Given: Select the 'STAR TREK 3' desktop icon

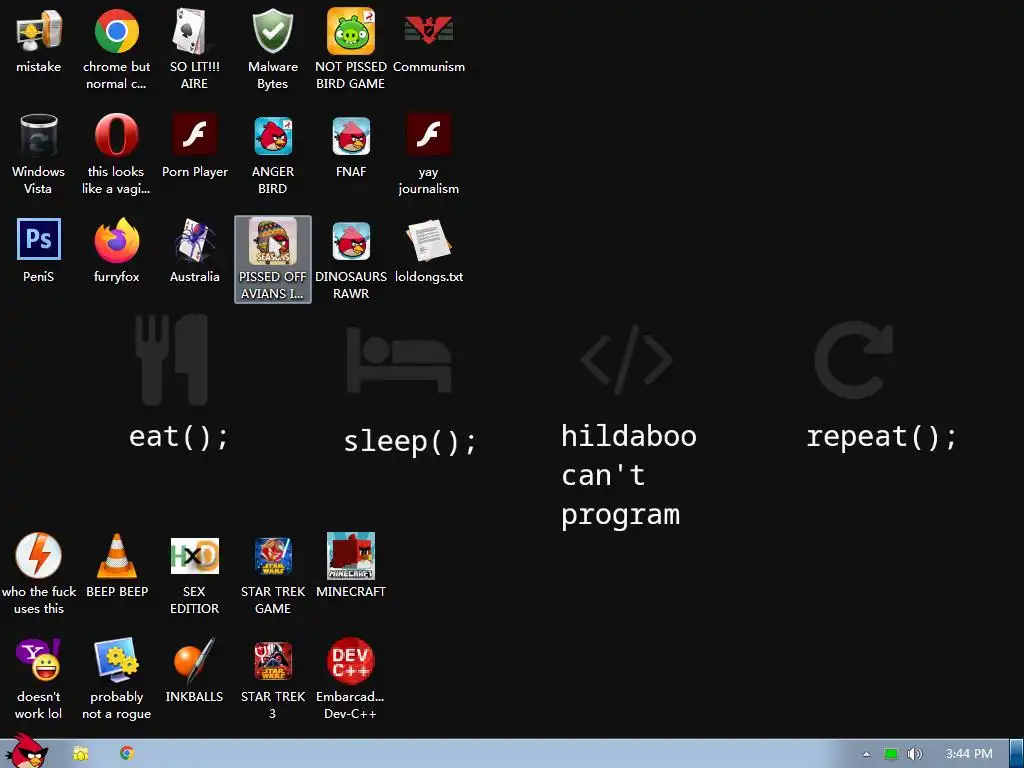Looking at the screenshot, I should tap(272, 661).
